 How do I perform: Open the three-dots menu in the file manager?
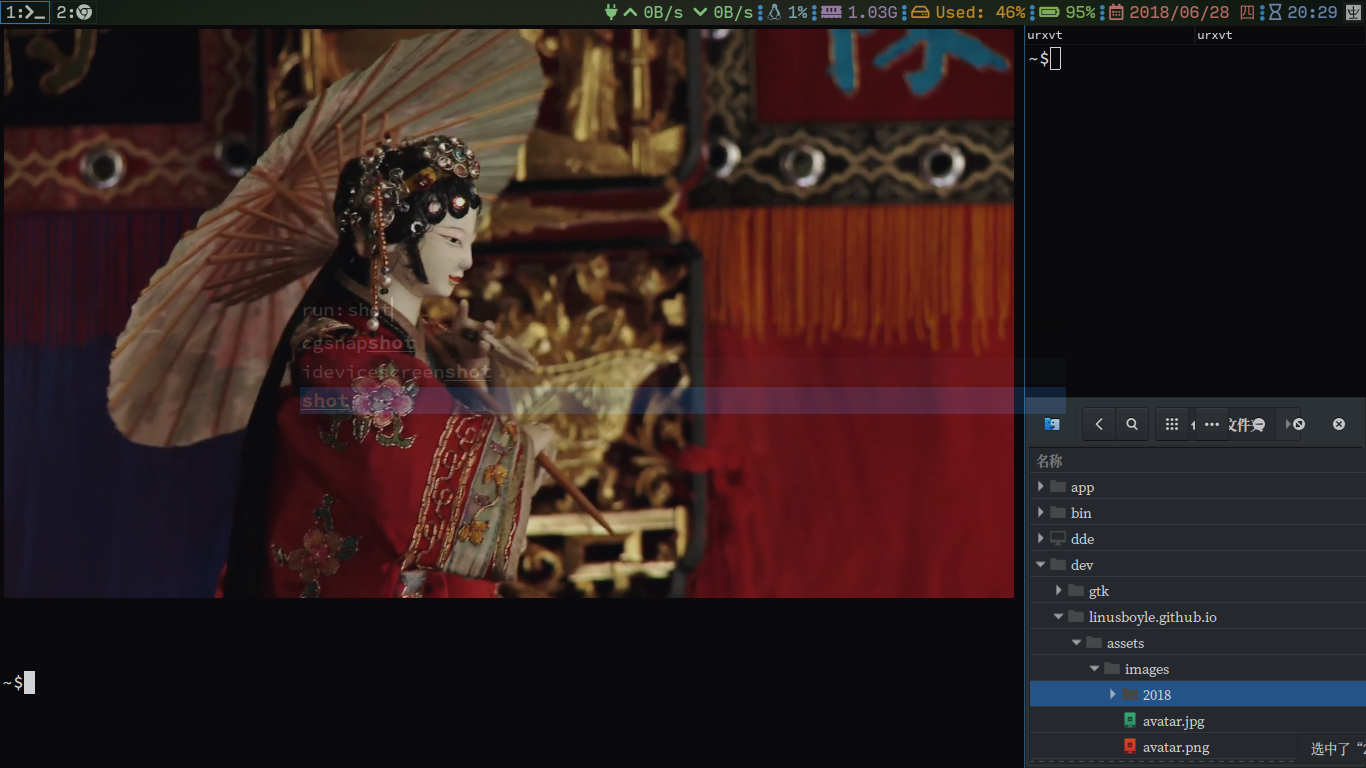point(1212,424)
